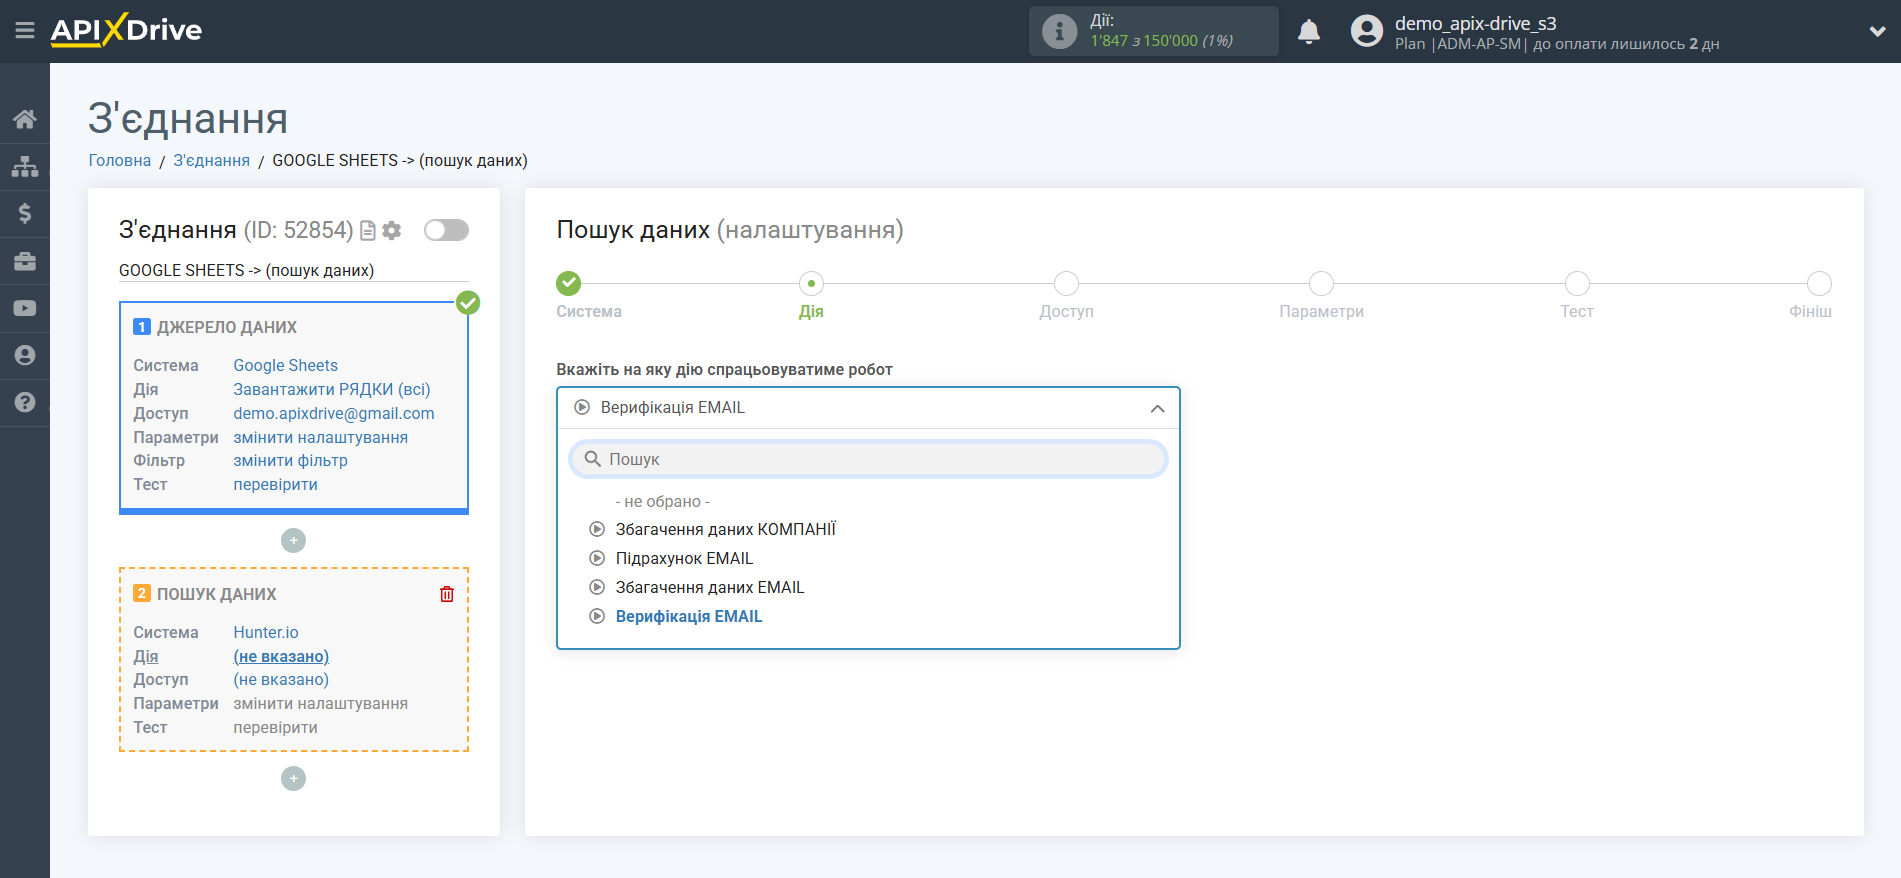
Task: Open the Головна breadcrumb link
Action: coord(120,160)
